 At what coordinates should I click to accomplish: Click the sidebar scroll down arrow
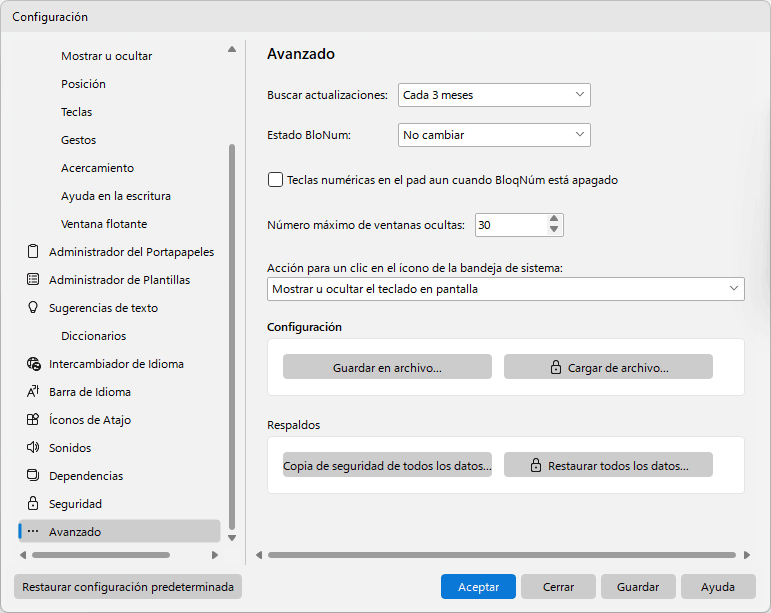tap(232, 538)
